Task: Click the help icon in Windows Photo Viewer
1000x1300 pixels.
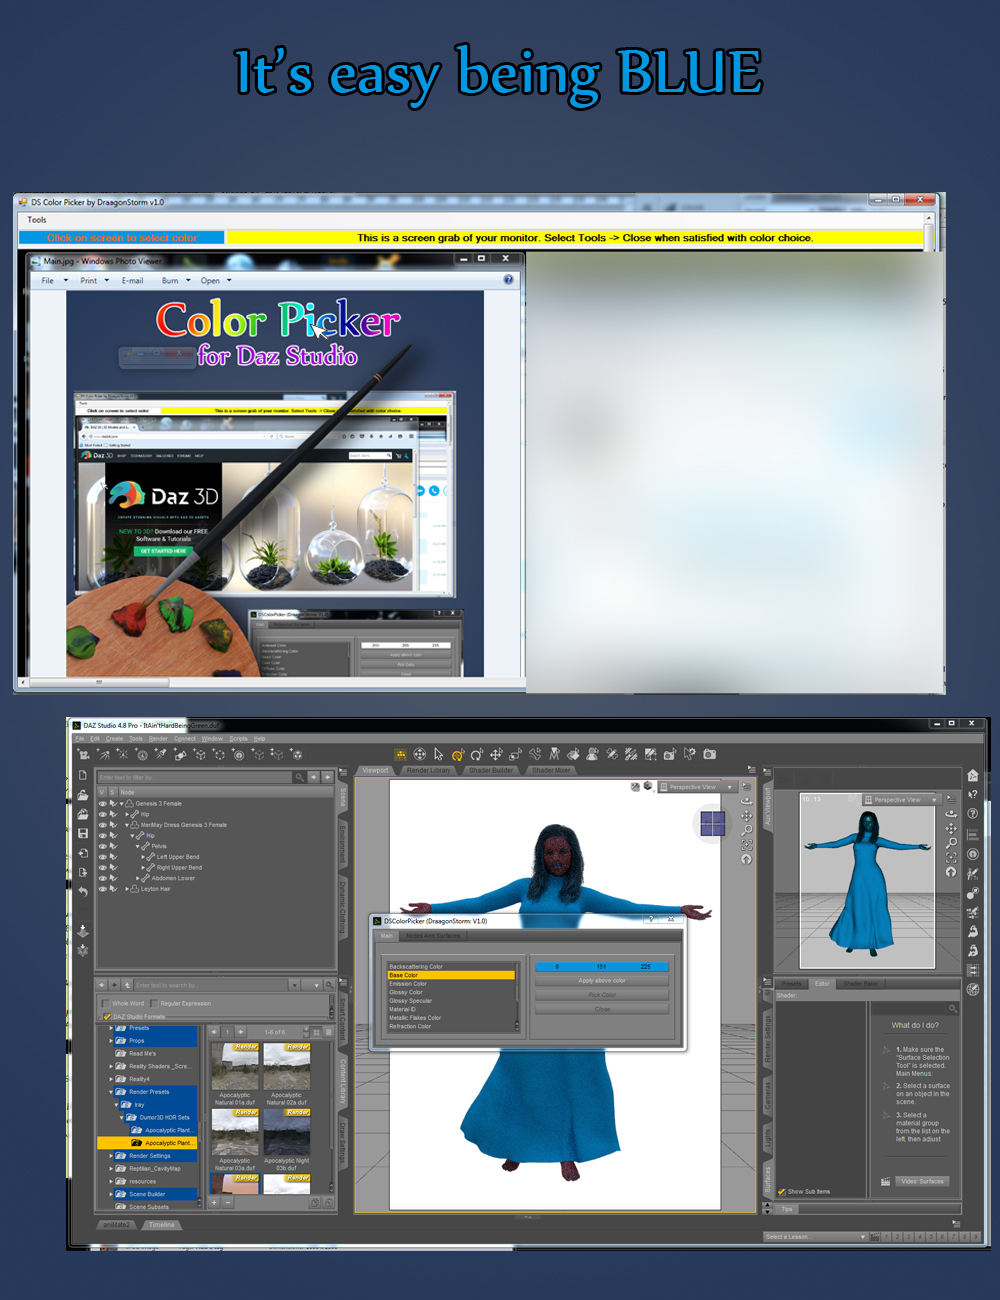Action: tap(508, 280)
